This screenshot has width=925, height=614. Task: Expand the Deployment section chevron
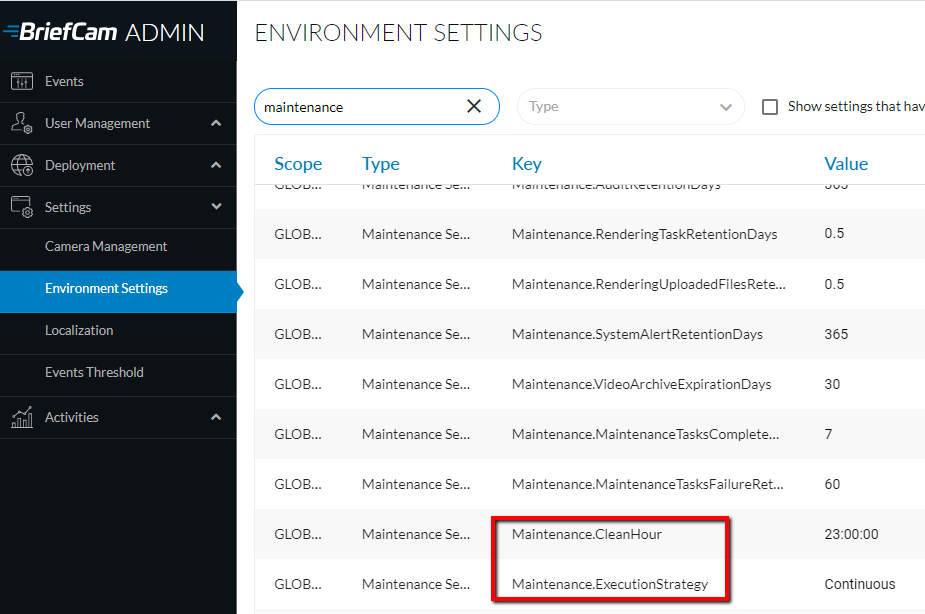(217, 165)
